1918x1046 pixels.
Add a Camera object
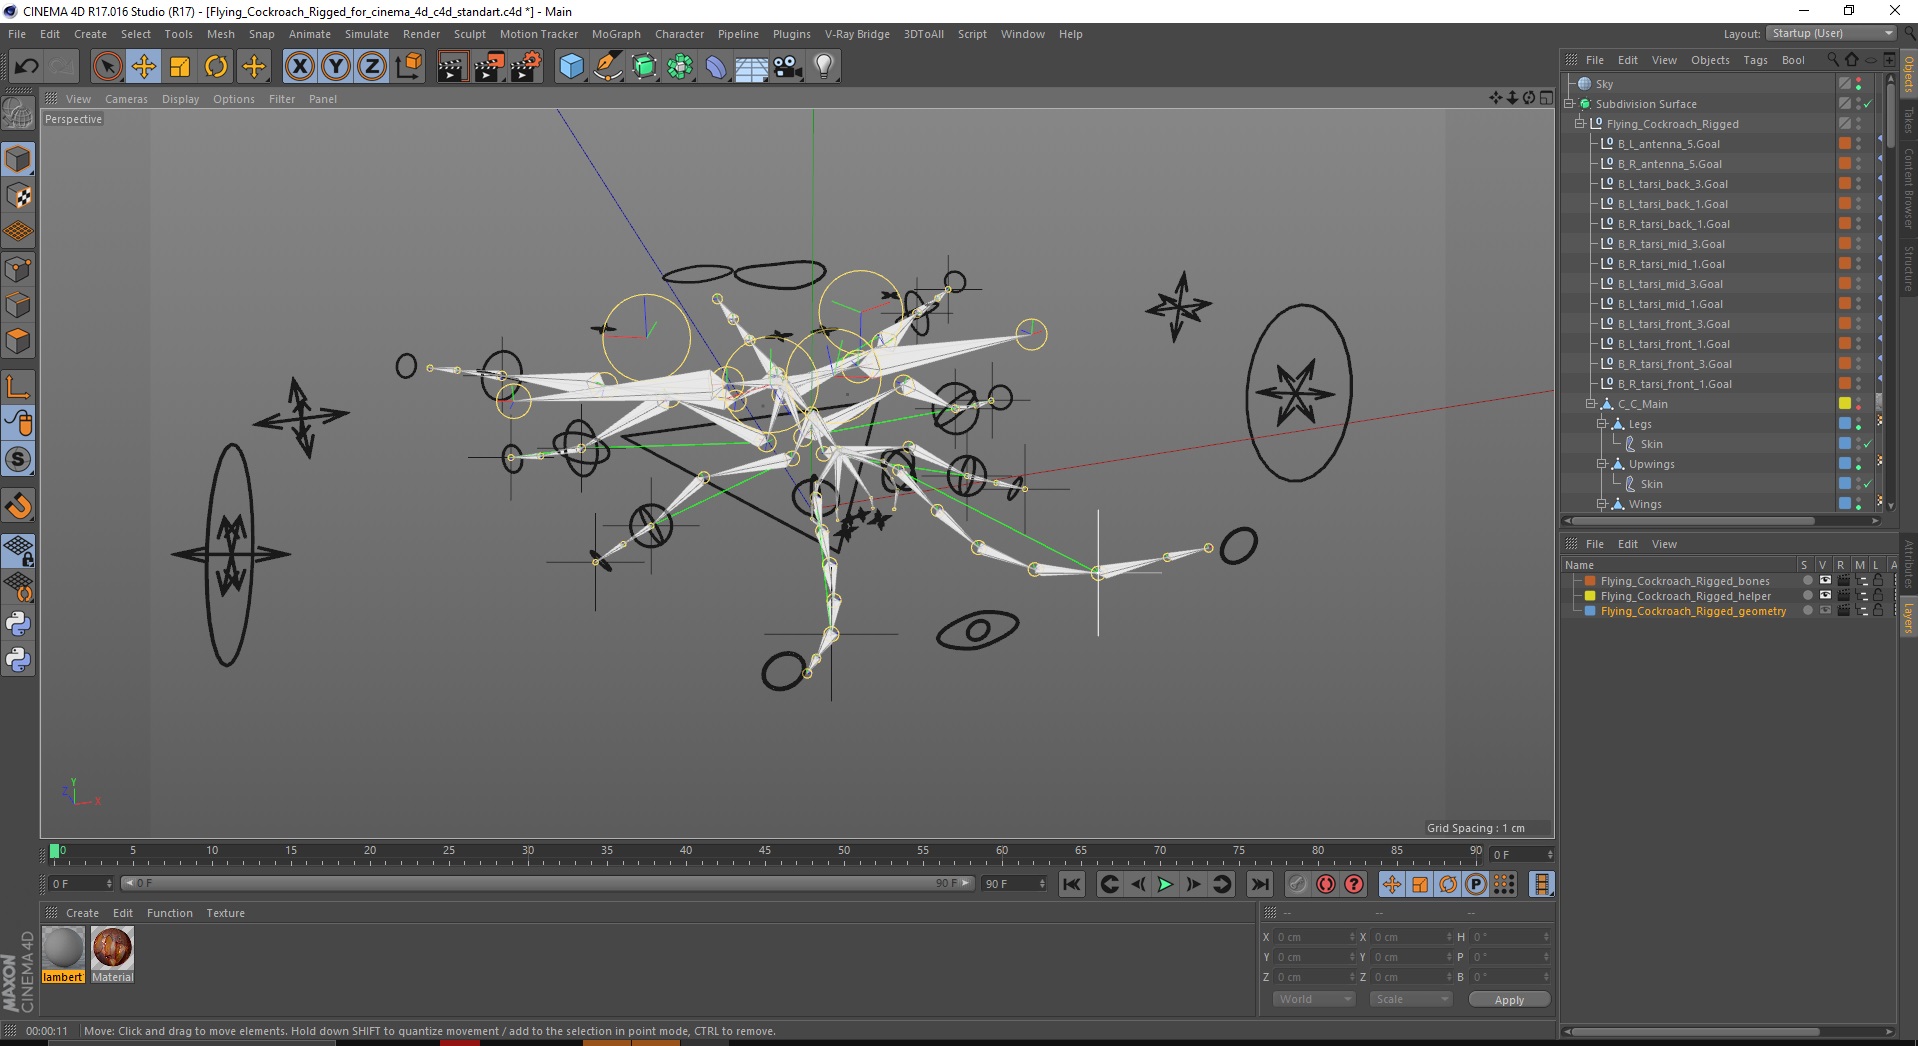(788, 67)
